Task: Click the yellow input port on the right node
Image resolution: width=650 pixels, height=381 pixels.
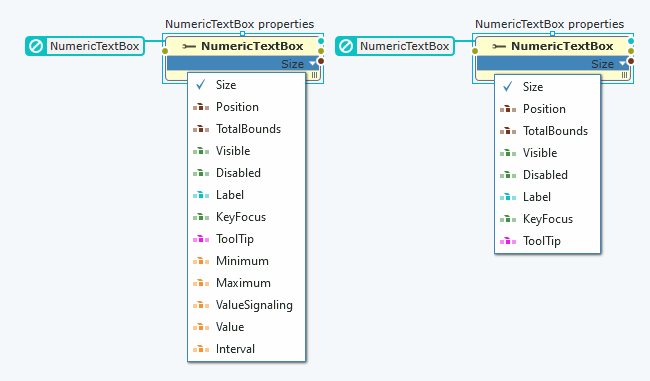Action: [475, 51]
